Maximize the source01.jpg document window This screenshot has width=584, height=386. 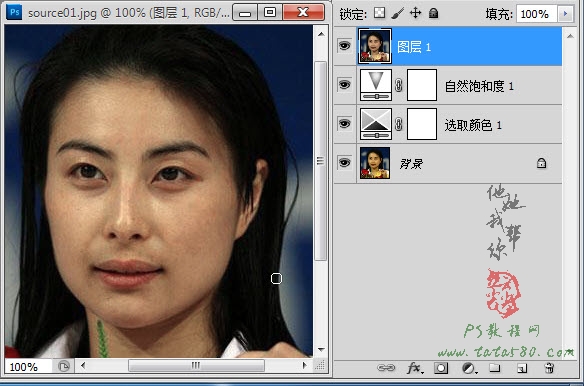coord(270,13)
